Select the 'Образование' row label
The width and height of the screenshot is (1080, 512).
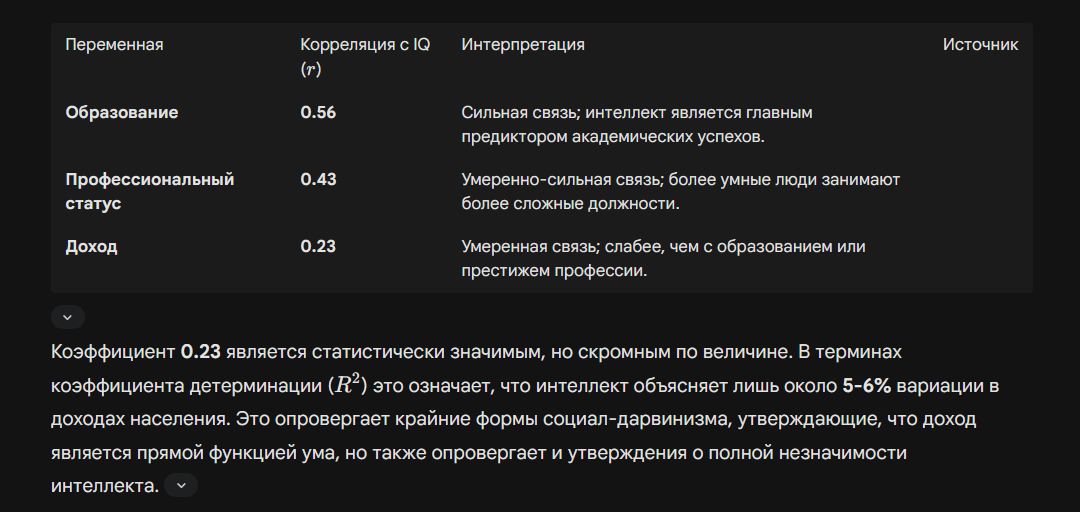click(x=122, y=112)
